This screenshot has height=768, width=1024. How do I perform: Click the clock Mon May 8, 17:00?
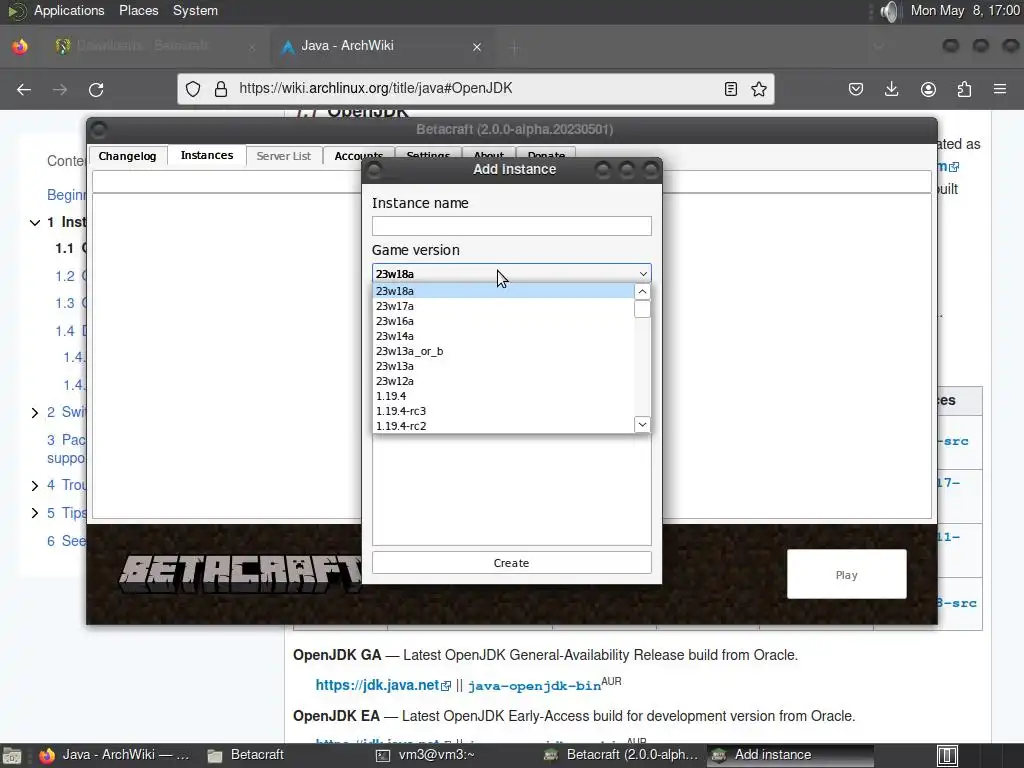pyautogui.click(x=965, y=10)
